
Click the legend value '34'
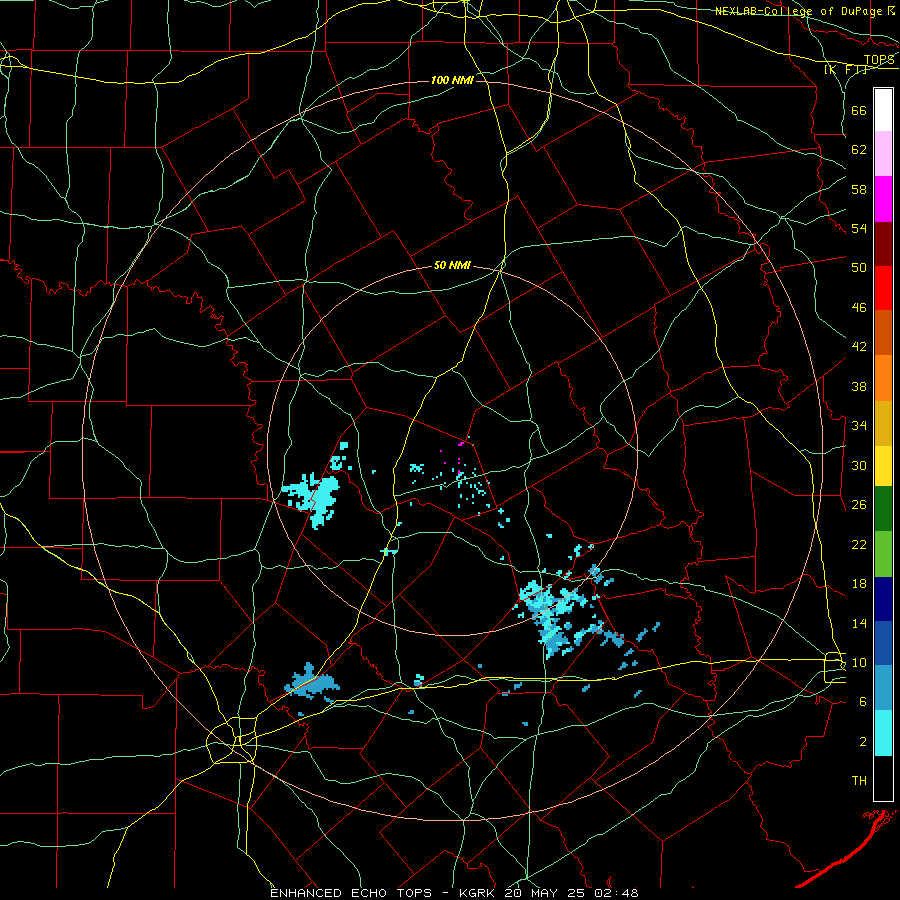point(859,426)
